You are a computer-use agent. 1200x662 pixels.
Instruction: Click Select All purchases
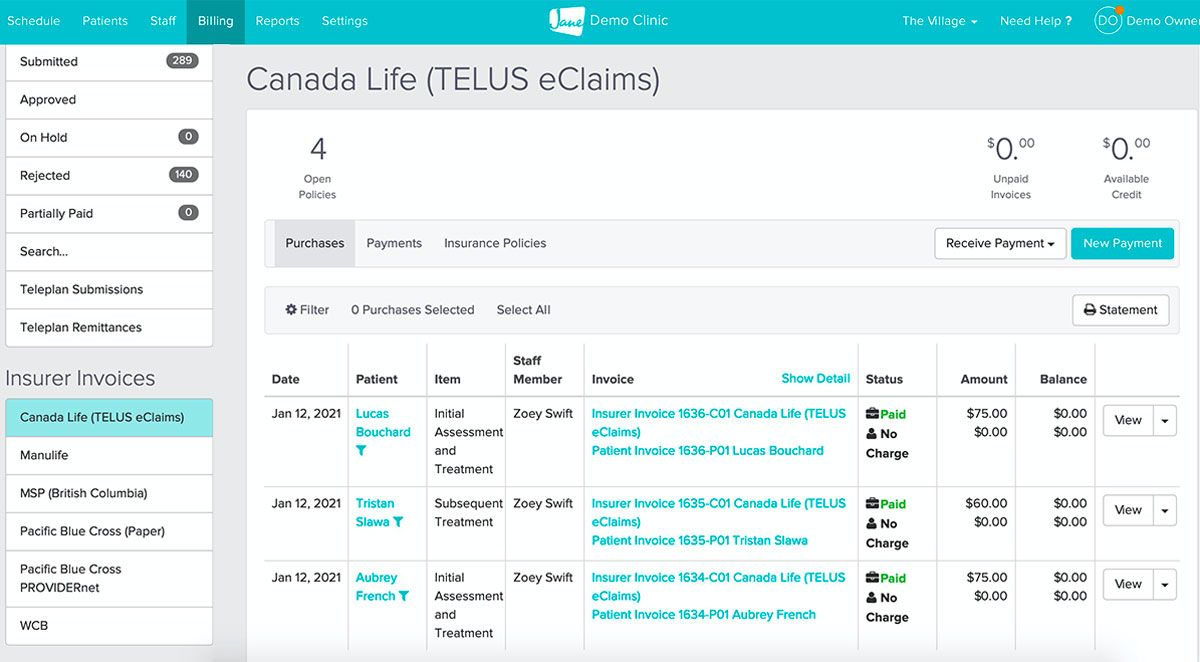pos(523,310)
